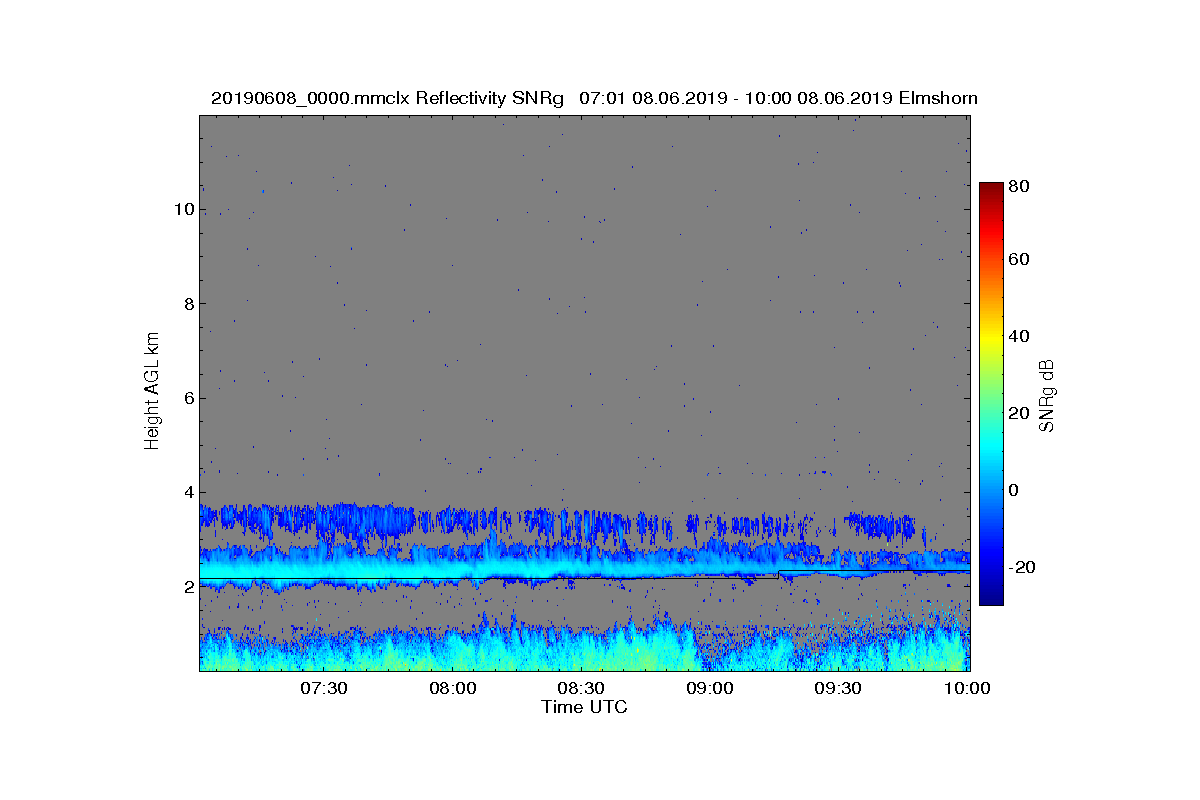The height and width of the screenshot is (800, 1200).
Task: Click the height tick label 6
Action: (x=187, y=398)
